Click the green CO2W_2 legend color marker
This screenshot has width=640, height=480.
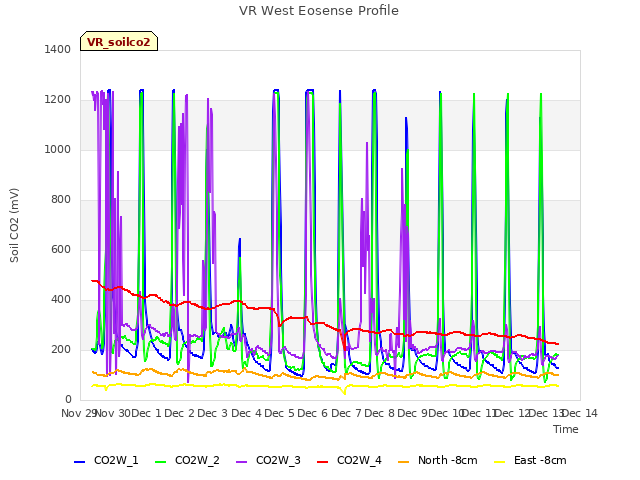tap(161, 461)
